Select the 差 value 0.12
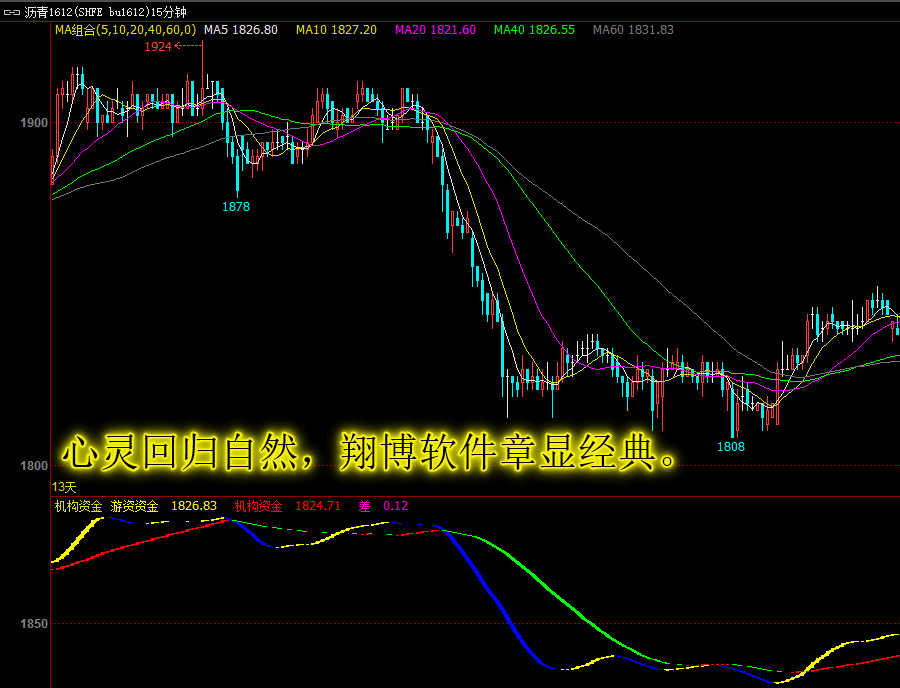Image resolution: width=900 pixels, height=688 pixels. pyautogui.click(x=395, y=506)
